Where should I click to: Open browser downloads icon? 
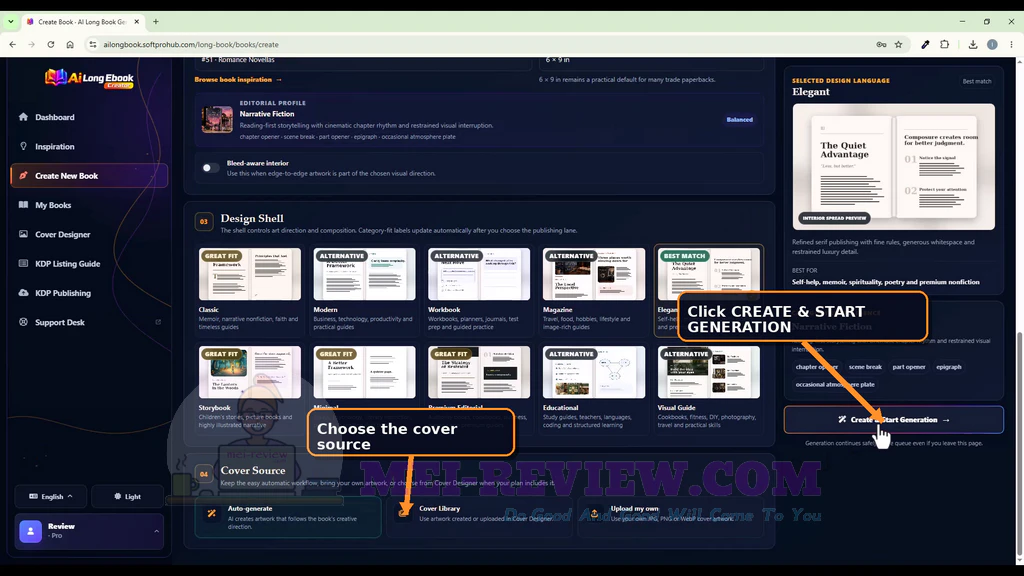click(972, 44)
